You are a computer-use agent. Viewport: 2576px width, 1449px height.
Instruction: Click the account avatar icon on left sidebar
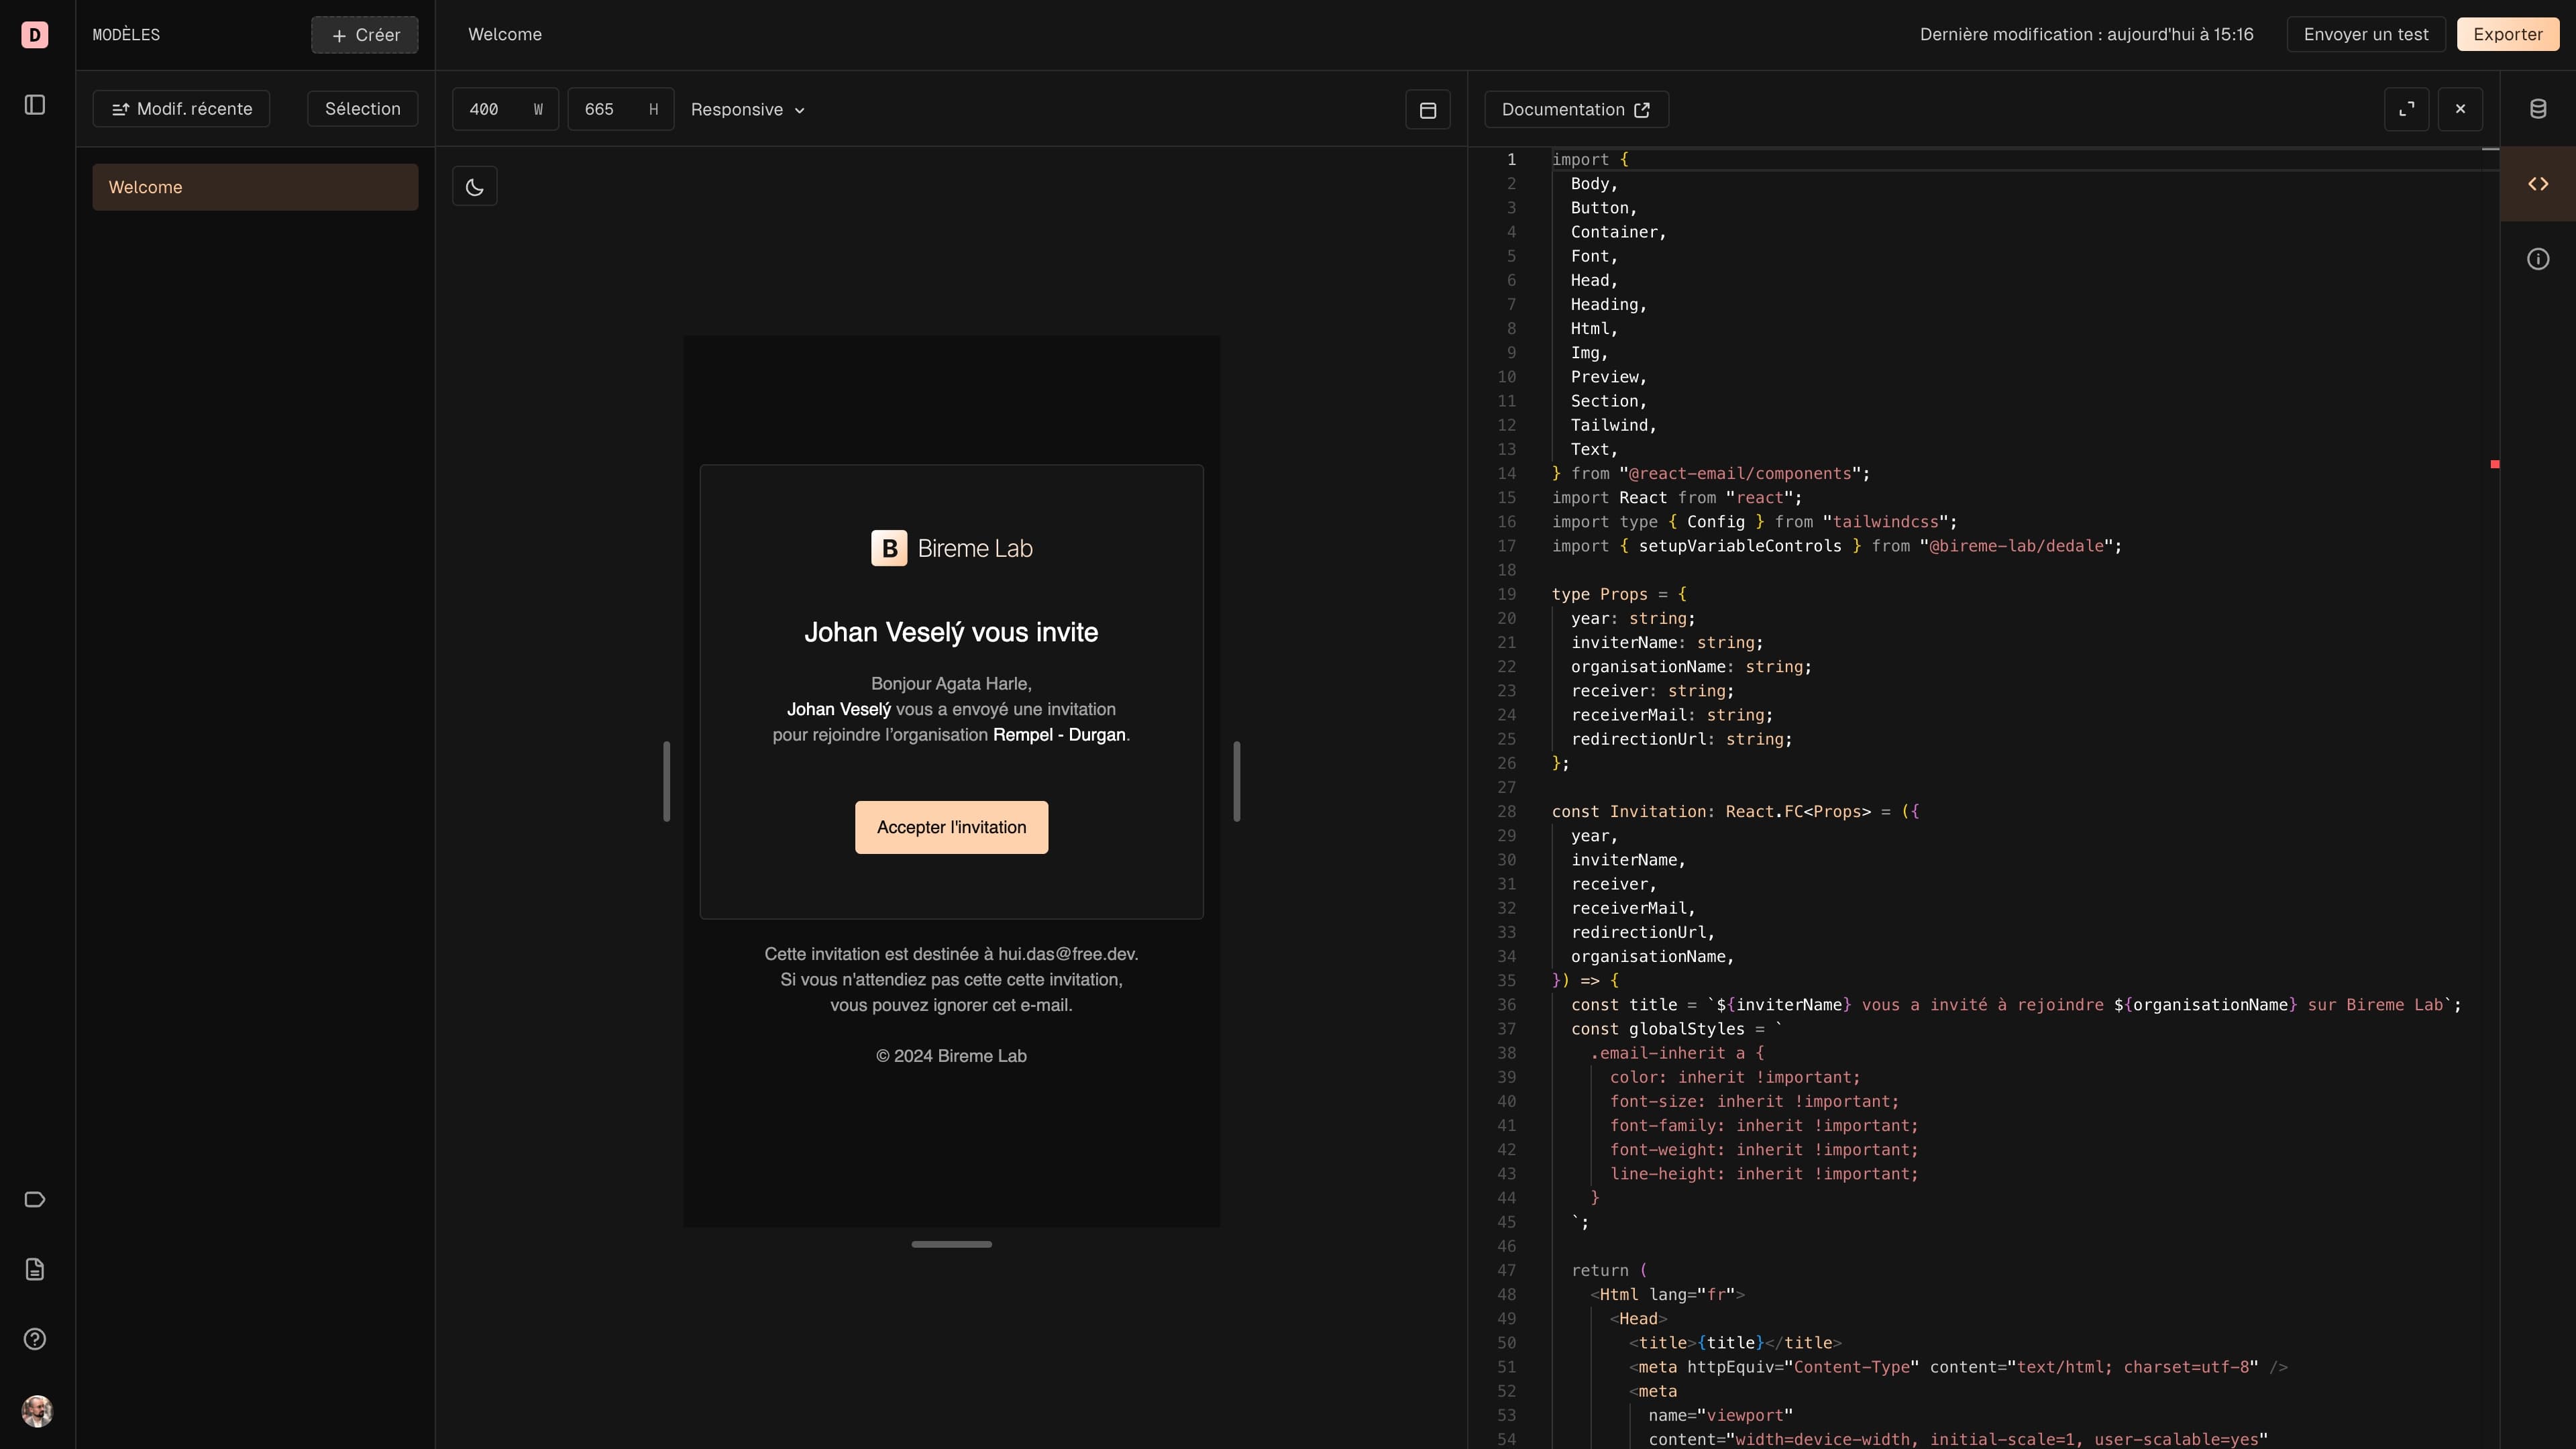point(36,1412)
